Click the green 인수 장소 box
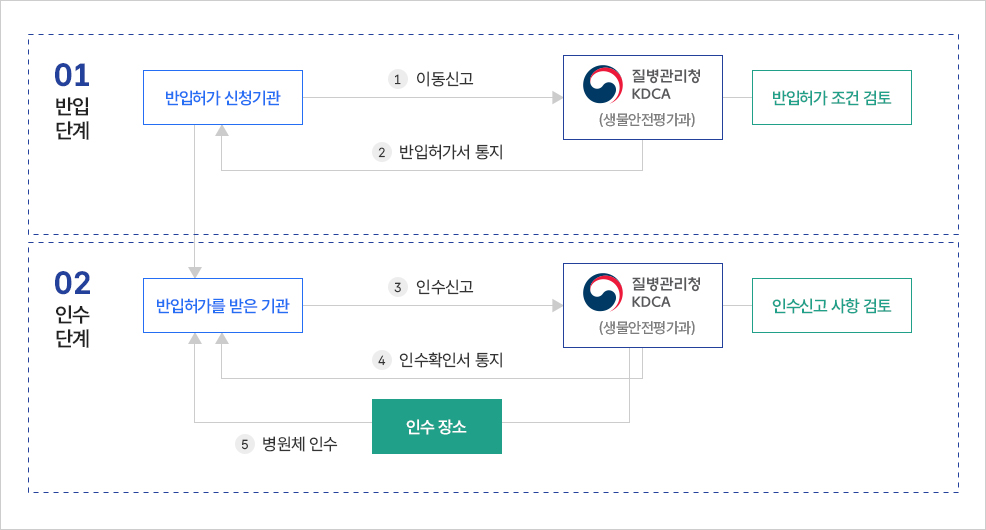This screenshot has width=986, height=530. click(x=436, y=427)
